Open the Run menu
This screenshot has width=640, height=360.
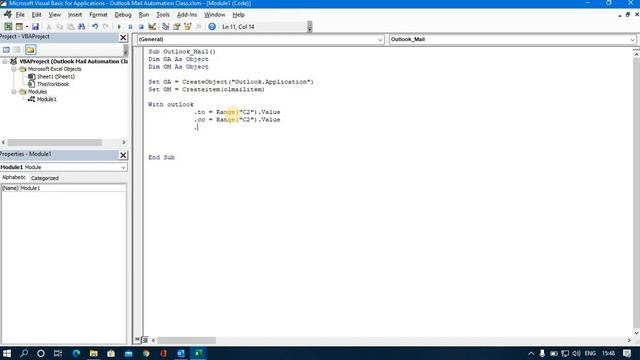point(144,15)
